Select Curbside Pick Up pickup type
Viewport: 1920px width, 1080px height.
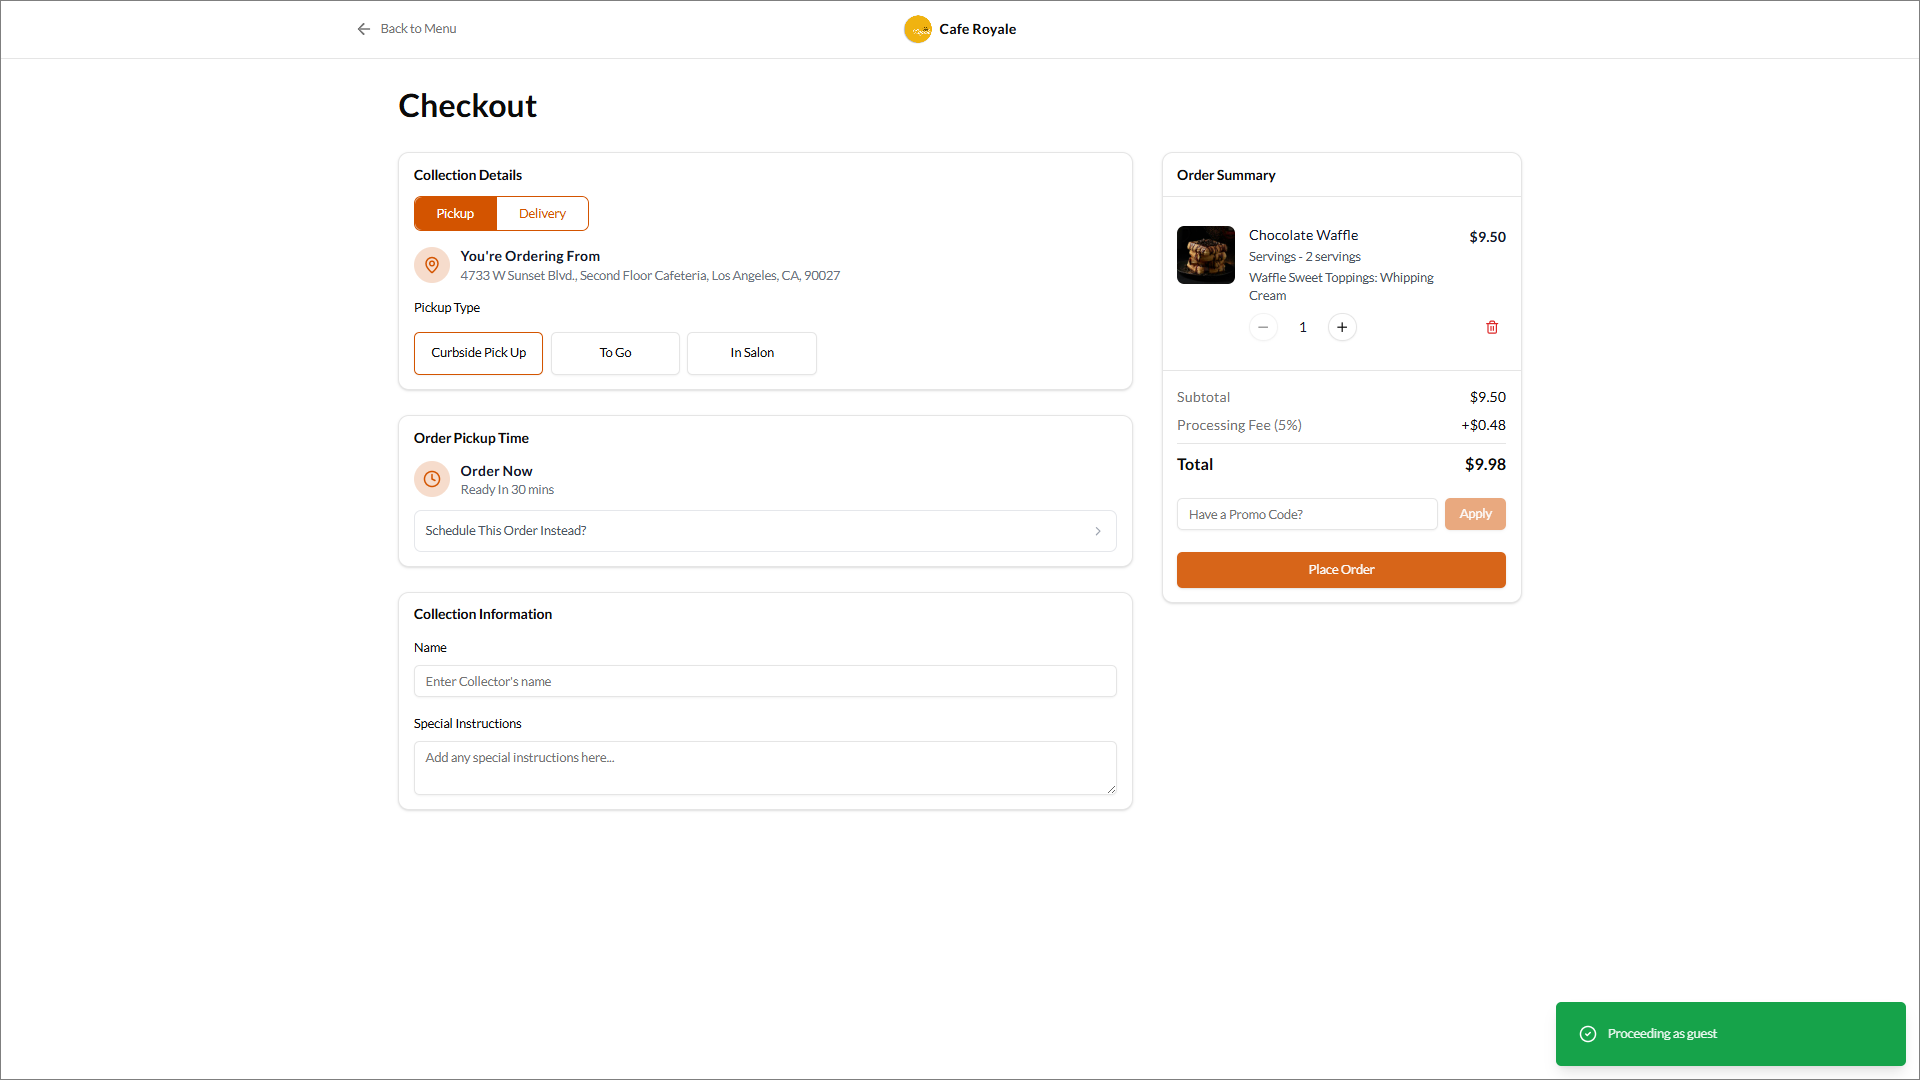[x=478, y=353]
